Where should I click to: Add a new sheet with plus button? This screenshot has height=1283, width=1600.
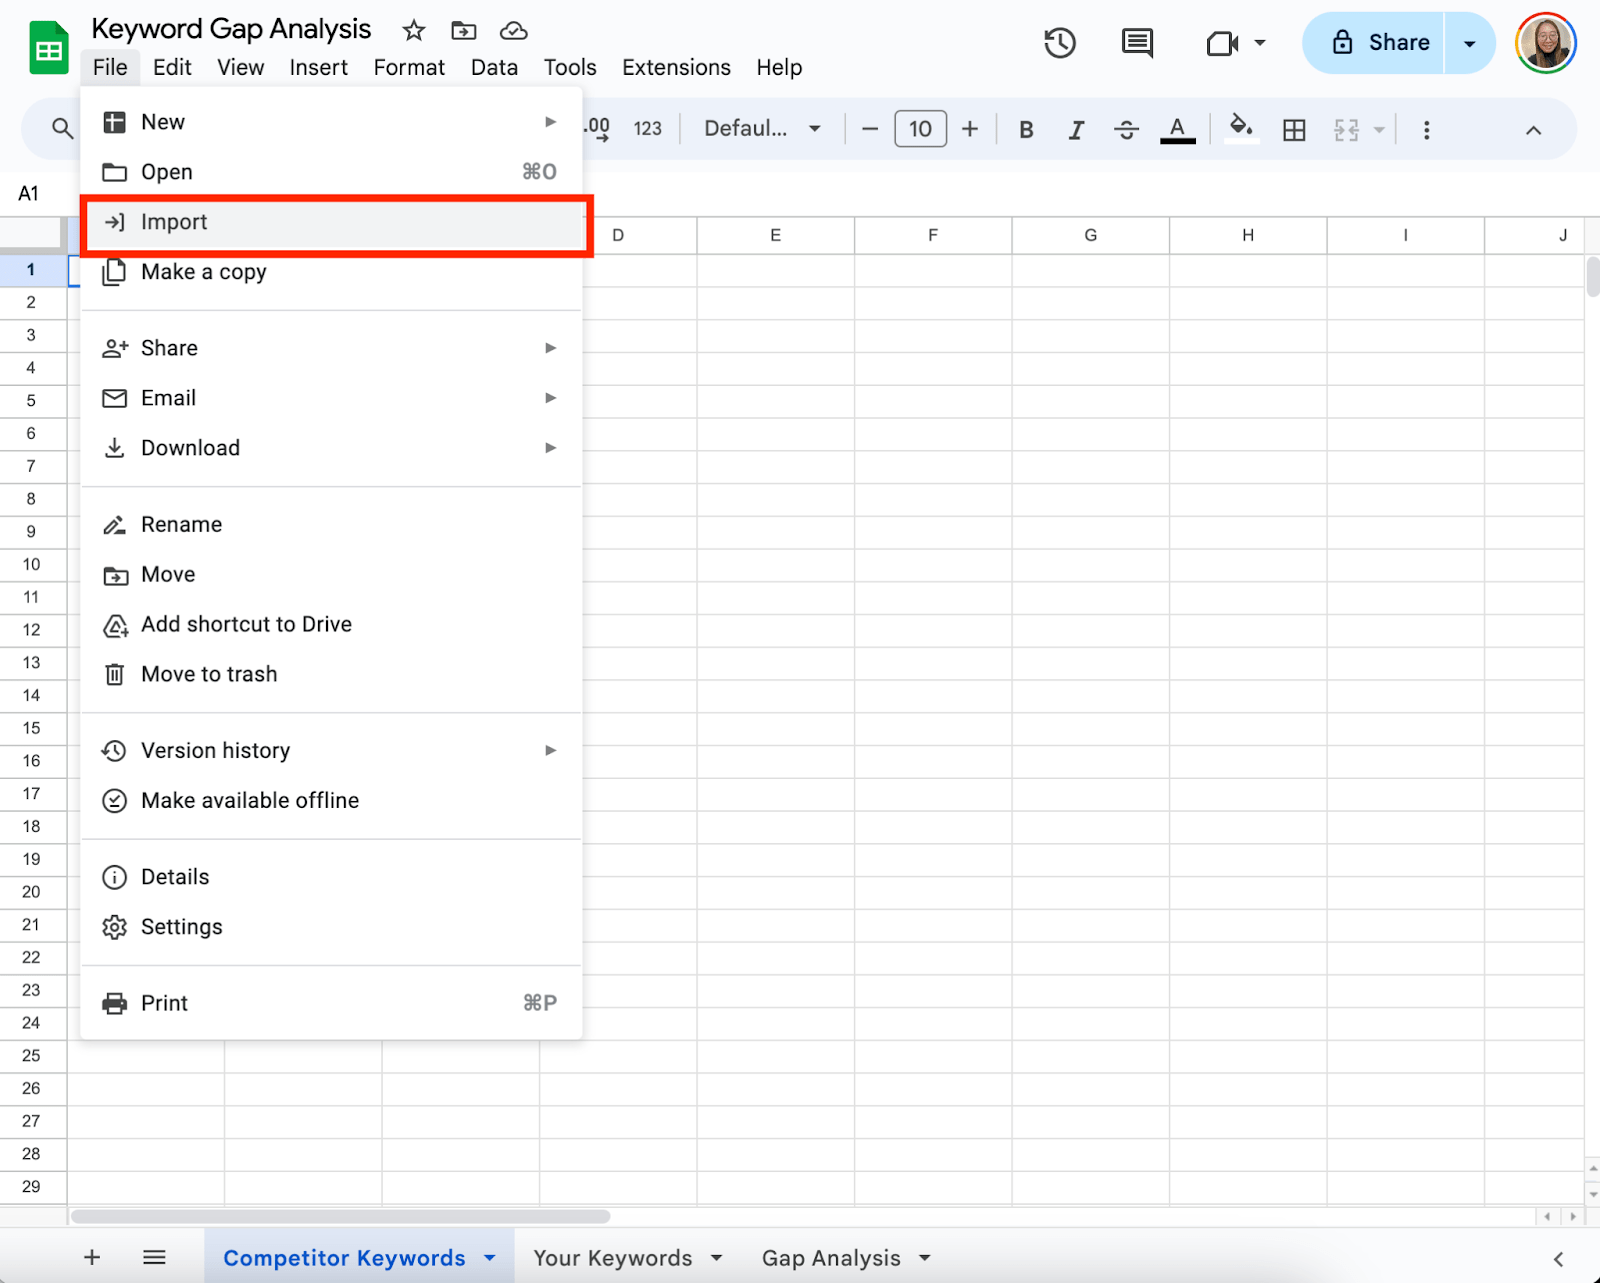[x=92, y=1257]
